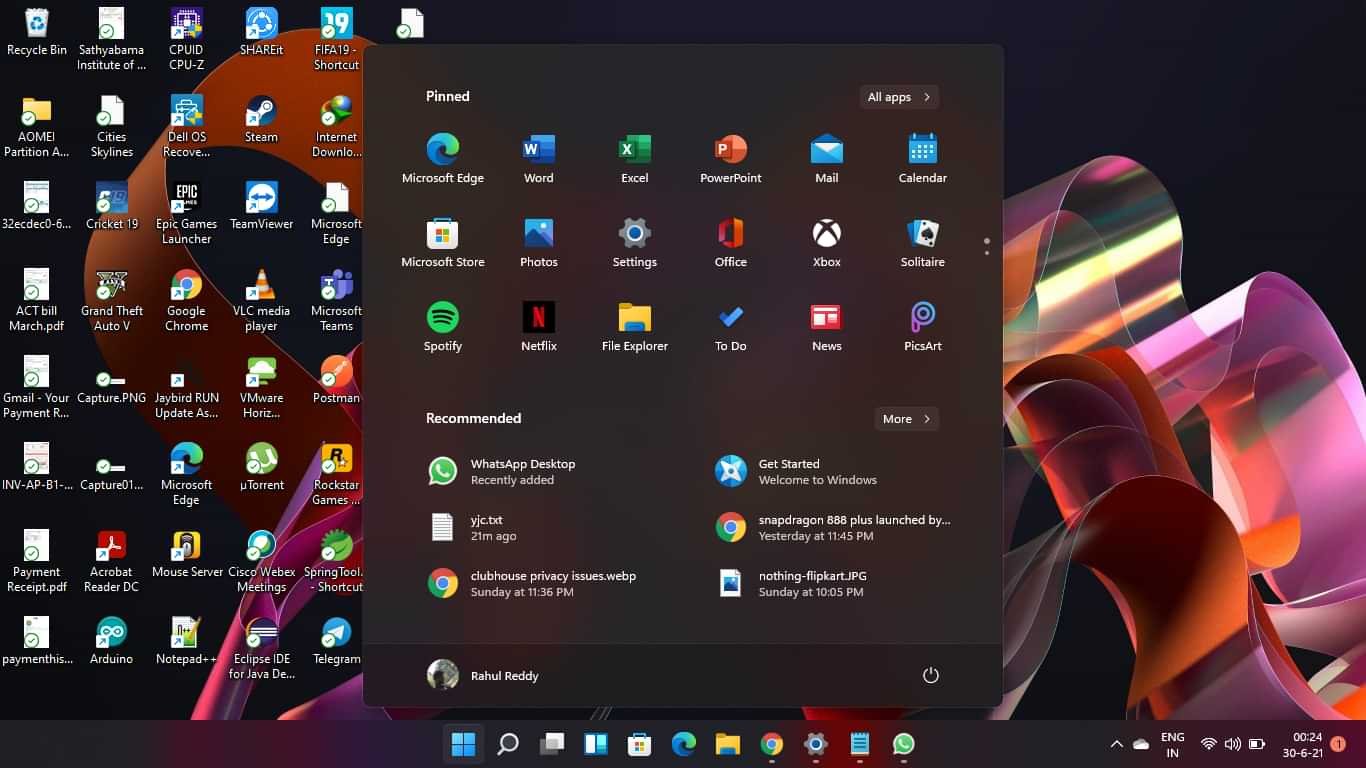Expand More recommended items
The image size is (1366, 768).
[x=907, y=419]
